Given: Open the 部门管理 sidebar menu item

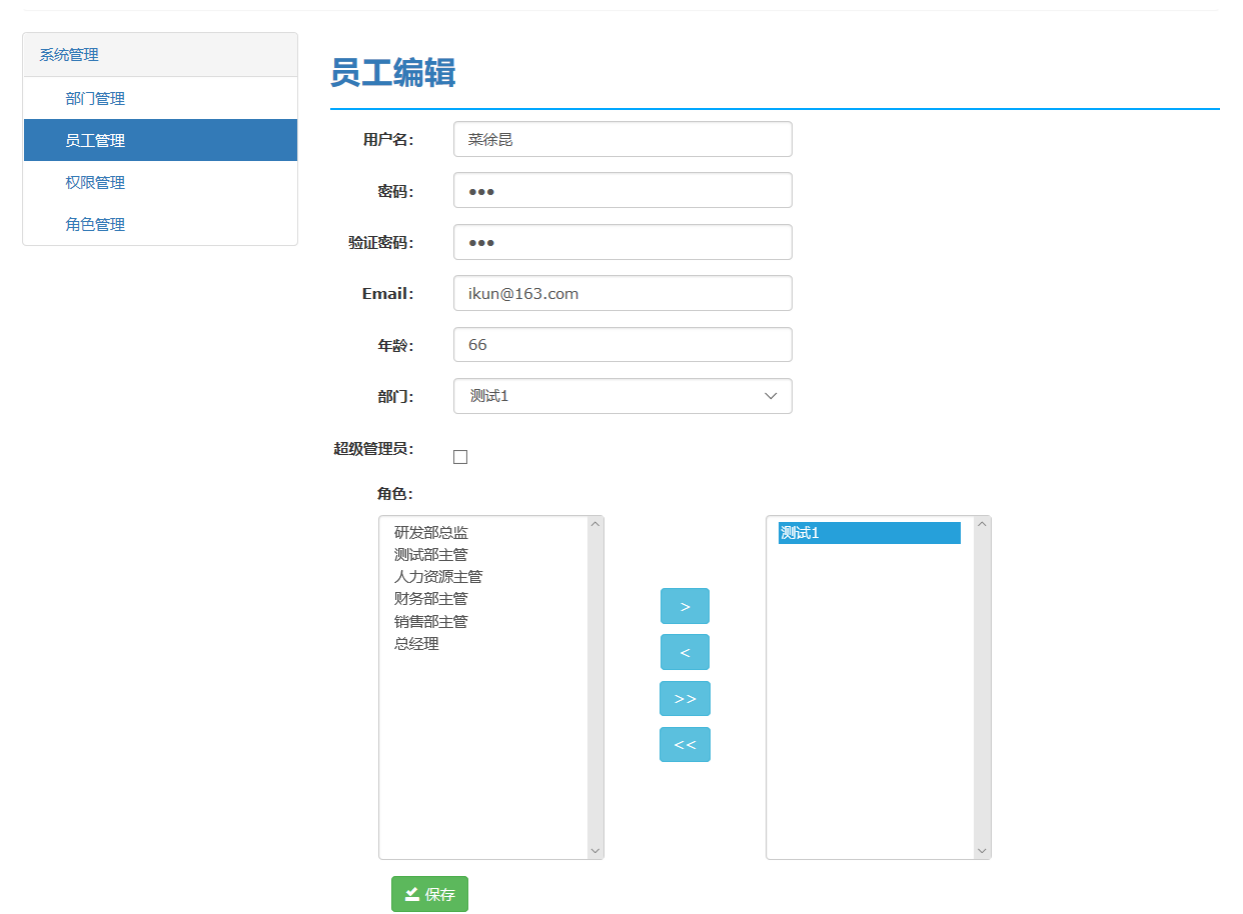Looking at the screenshot, I should [x=95, y=98].
